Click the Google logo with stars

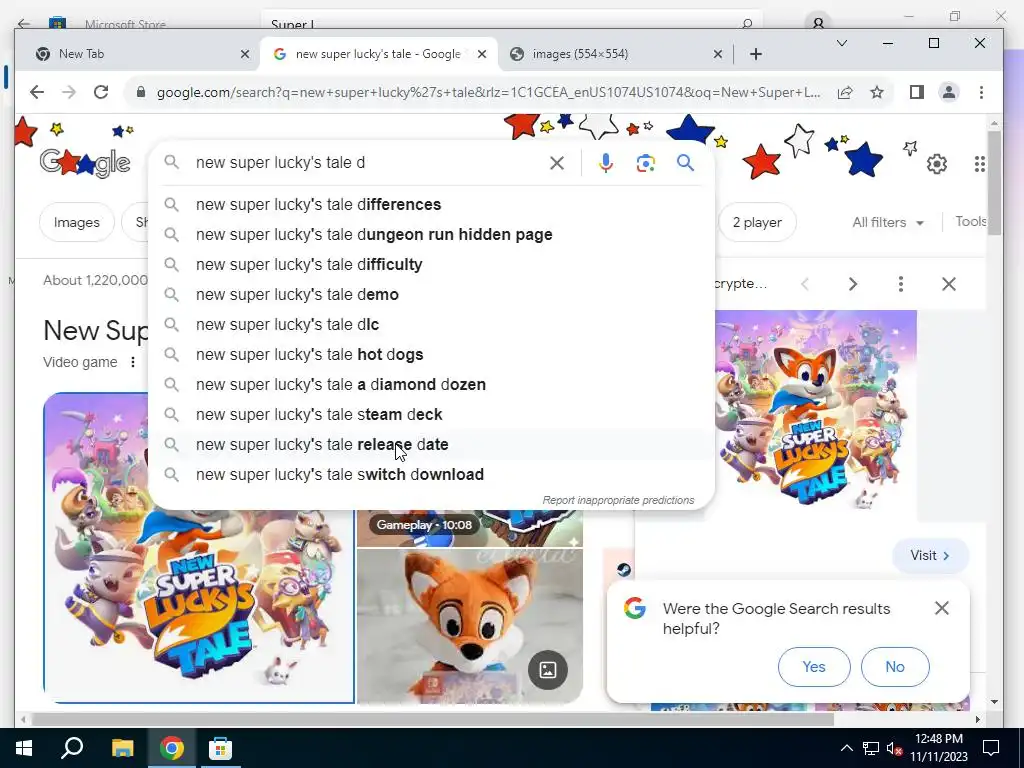85,163
